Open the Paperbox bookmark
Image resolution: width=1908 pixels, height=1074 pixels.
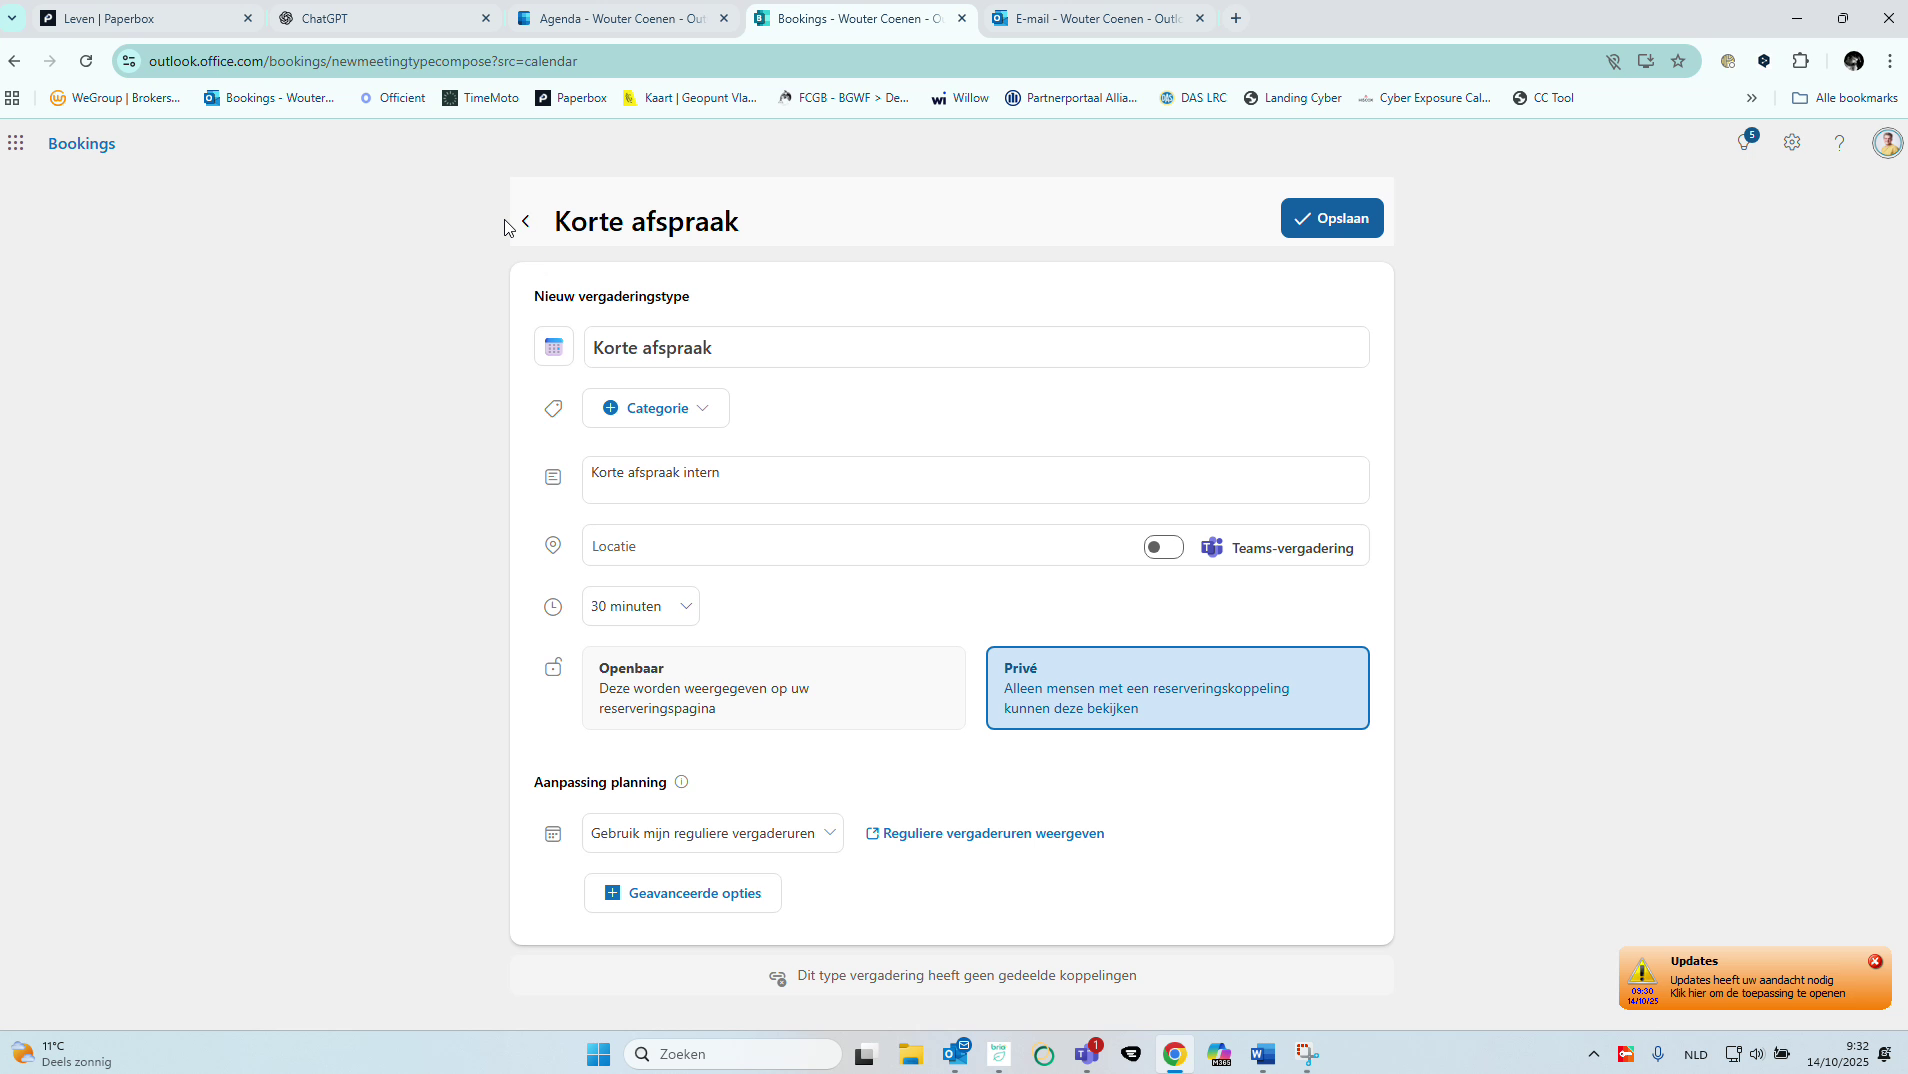click(571, 97)
